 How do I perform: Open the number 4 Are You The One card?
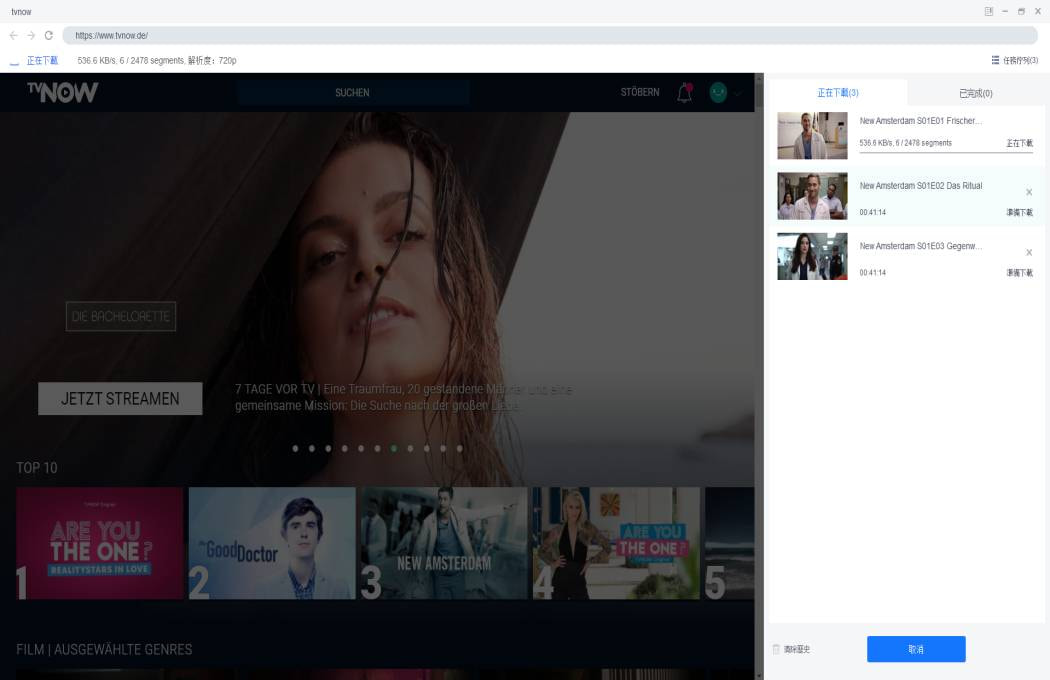(616, 543)
